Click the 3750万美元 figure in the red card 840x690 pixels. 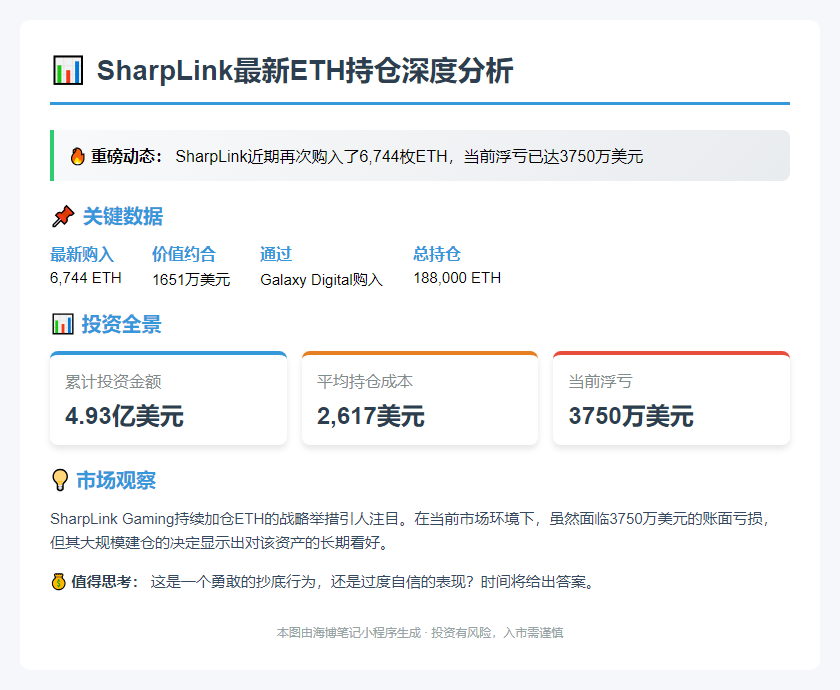[x=631, y=416]
